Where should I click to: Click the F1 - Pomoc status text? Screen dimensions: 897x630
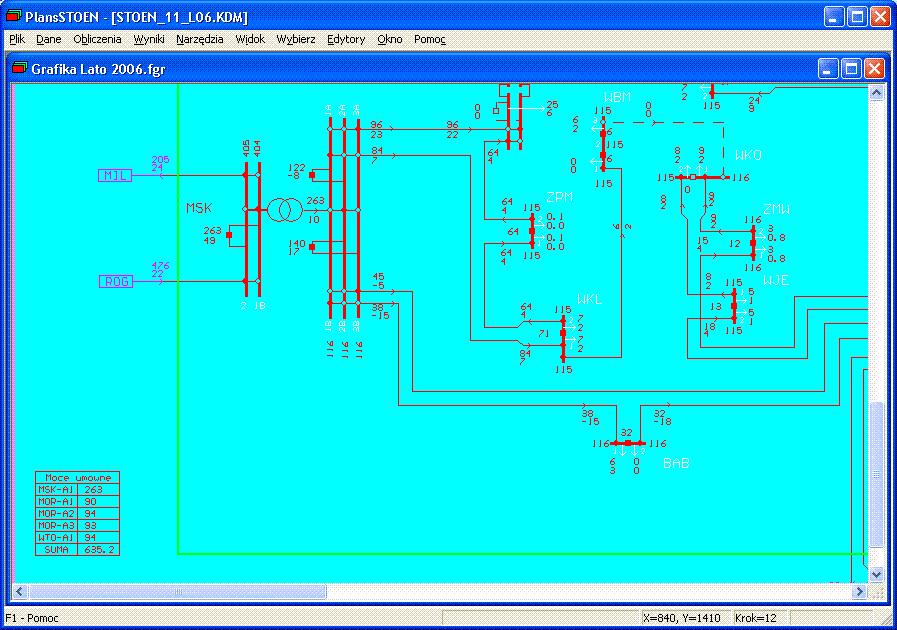[x=32, y=618]
